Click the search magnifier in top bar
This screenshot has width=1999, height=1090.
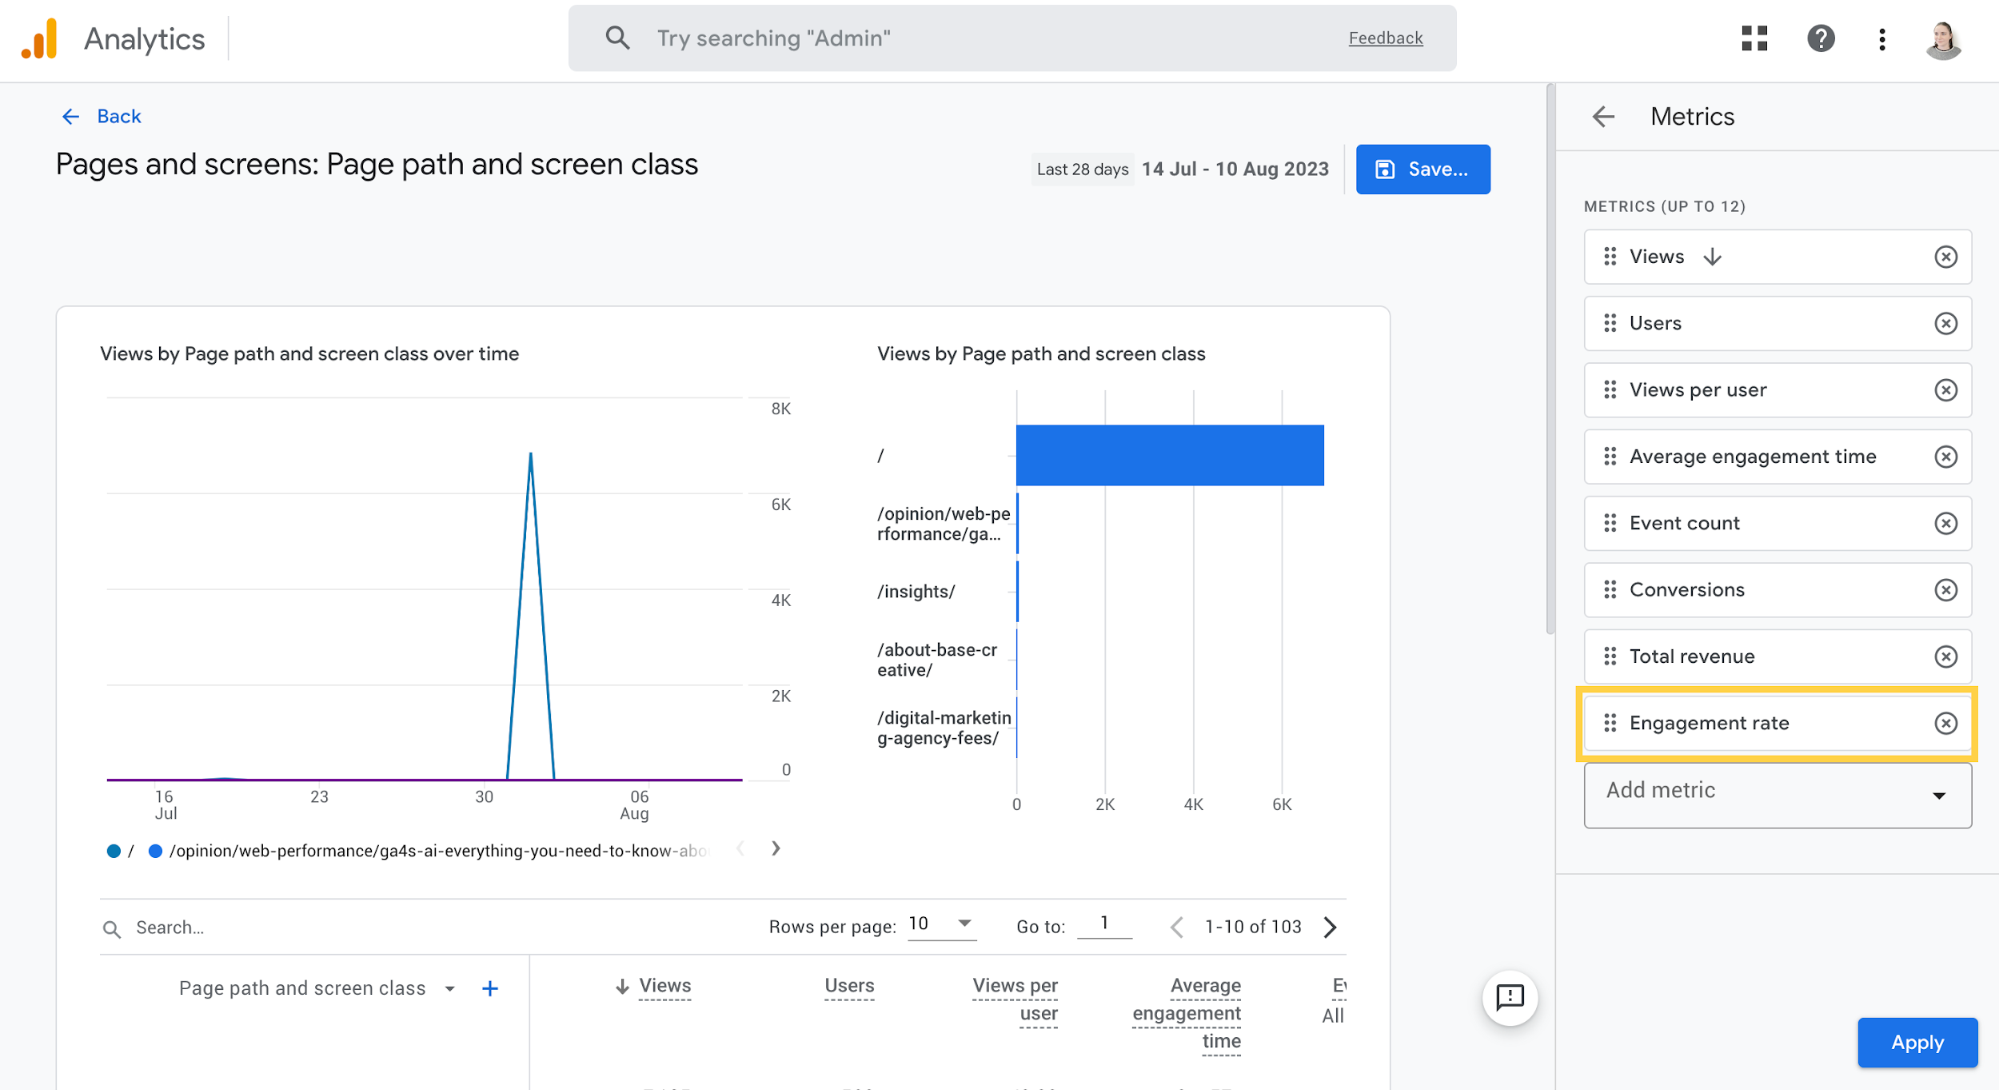point(617,37)
